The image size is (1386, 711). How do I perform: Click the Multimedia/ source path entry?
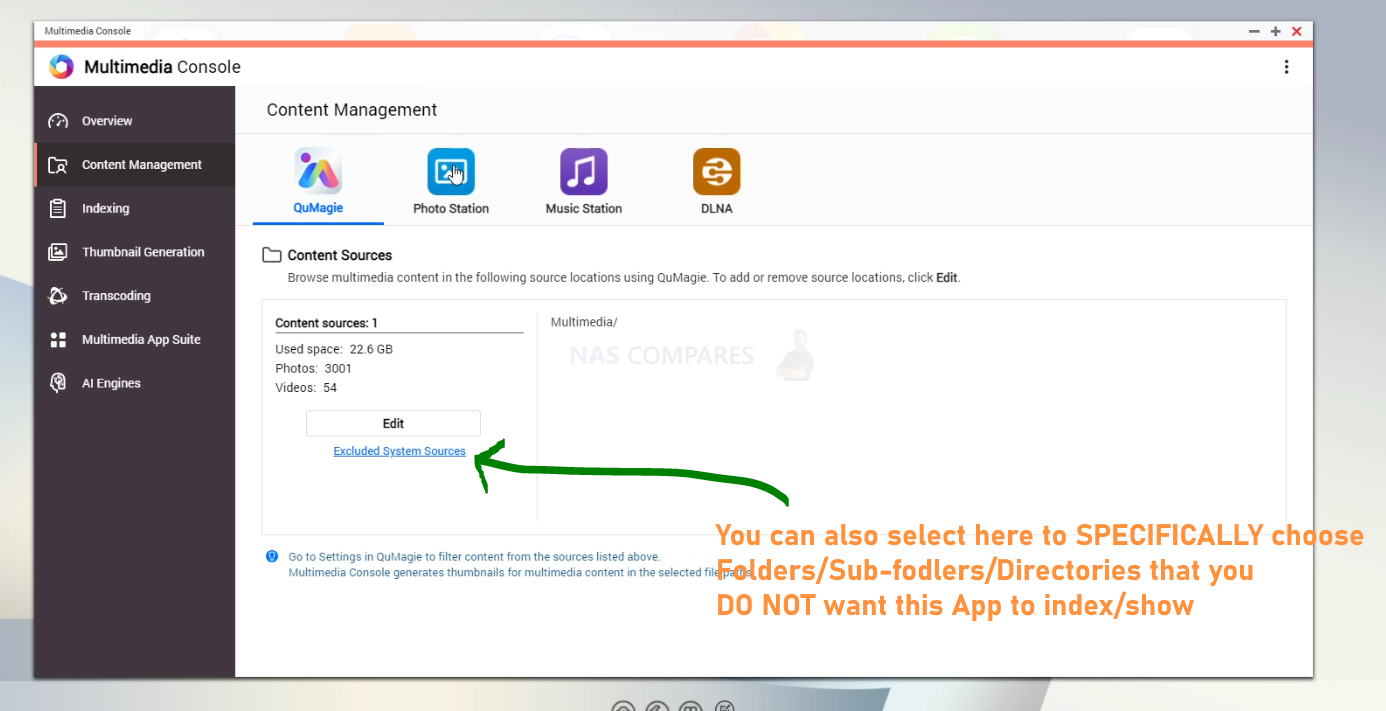[x=584, y=322]
